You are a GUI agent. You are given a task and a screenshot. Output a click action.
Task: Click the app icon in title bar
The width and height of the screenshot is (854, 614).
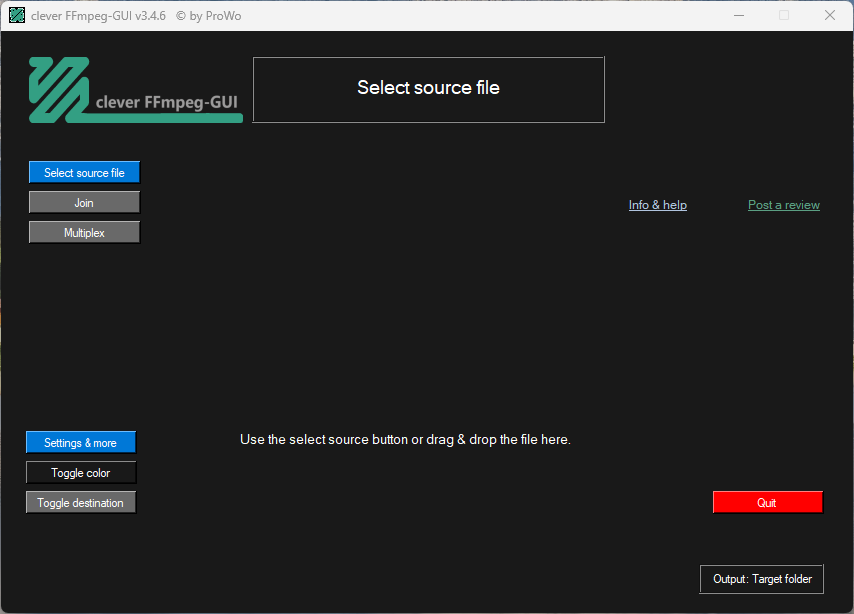[17, 15]
